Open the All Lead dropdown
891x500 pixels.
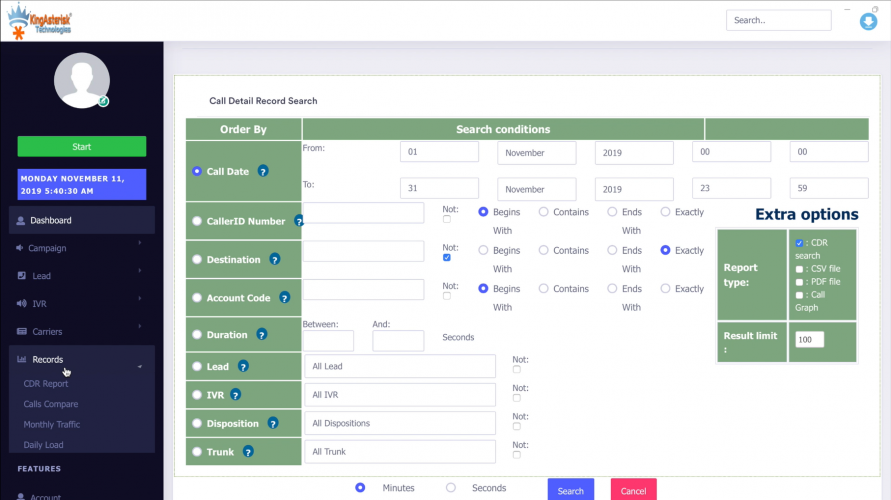tap(400, 367)
